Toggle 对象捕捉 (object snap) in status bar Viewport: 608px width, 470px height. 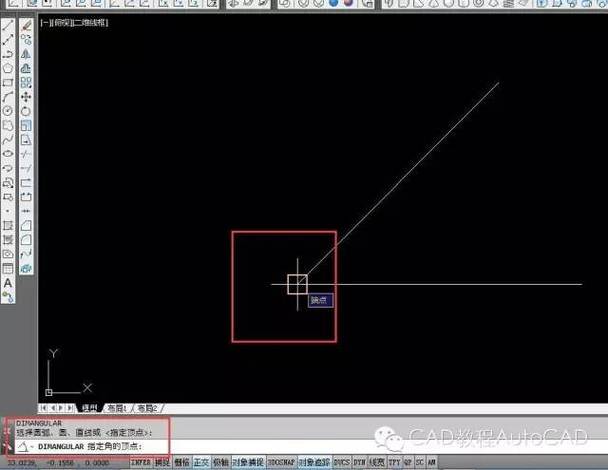(x=249, y=462)
